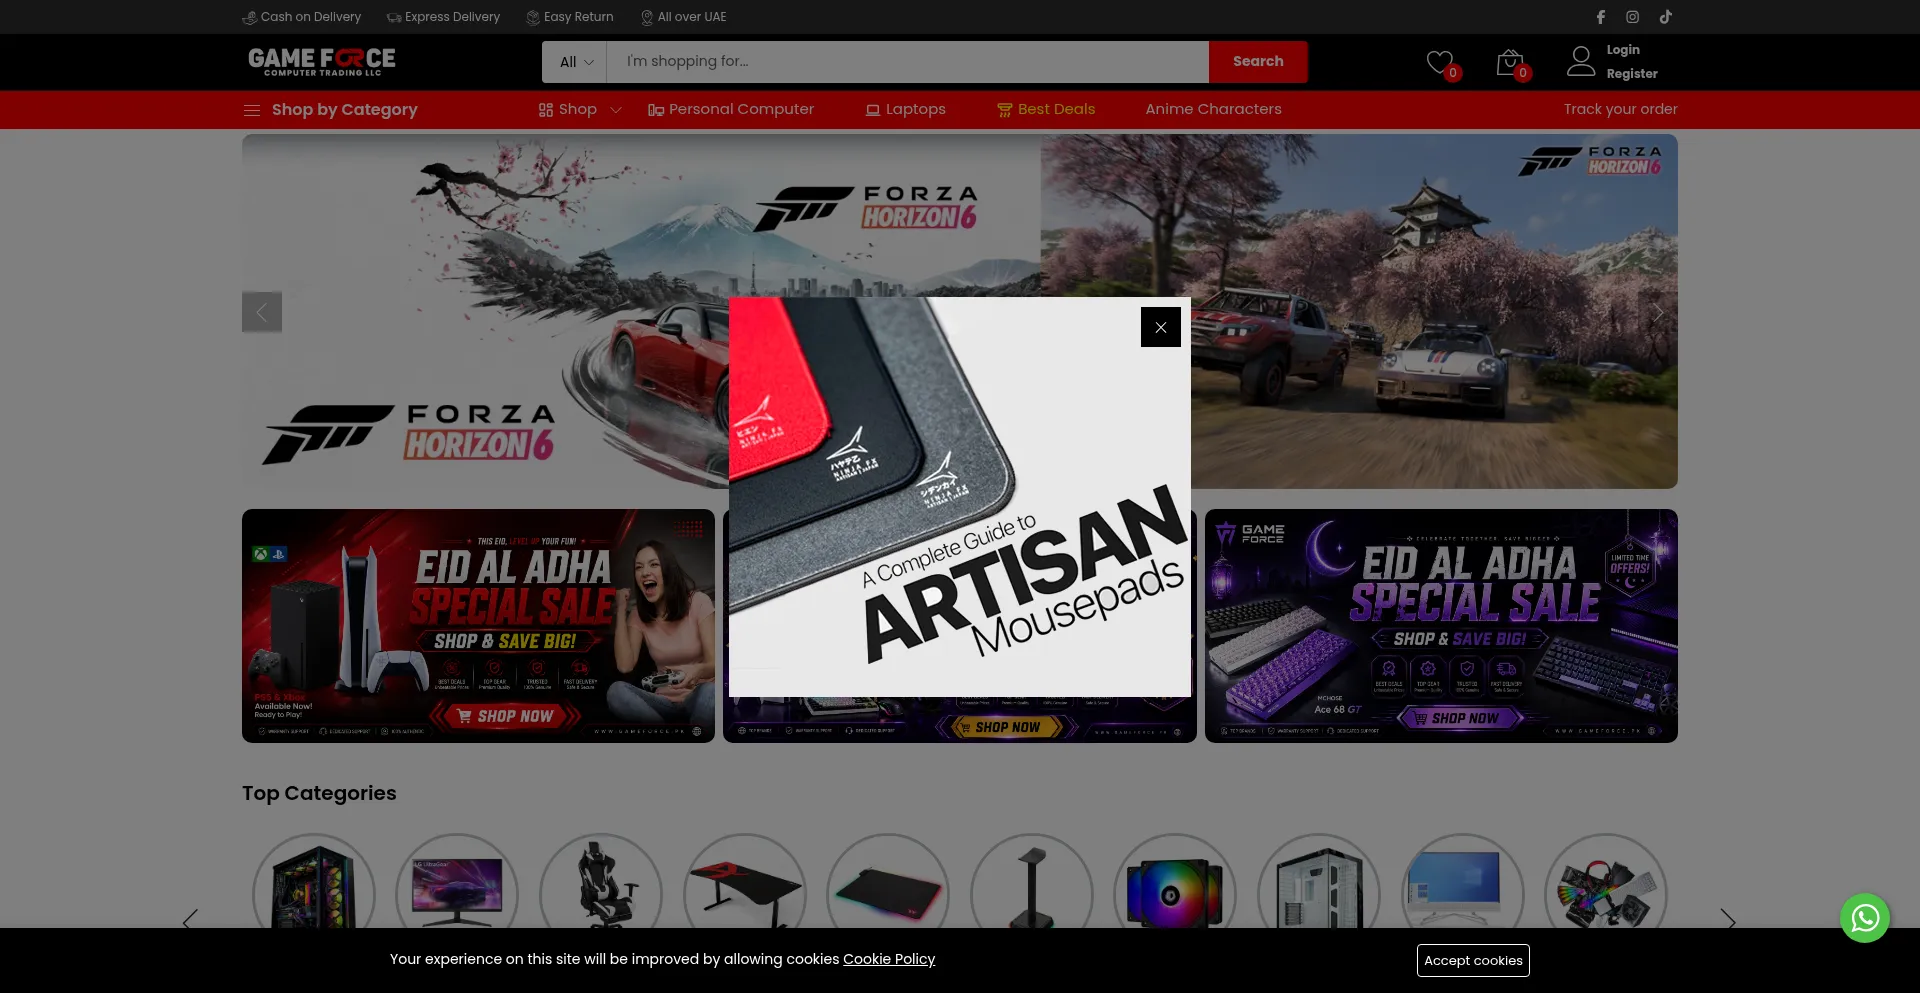
Task: Open the purple Eid Al Adha keyboard sale banner
Action: point(1441,626)
